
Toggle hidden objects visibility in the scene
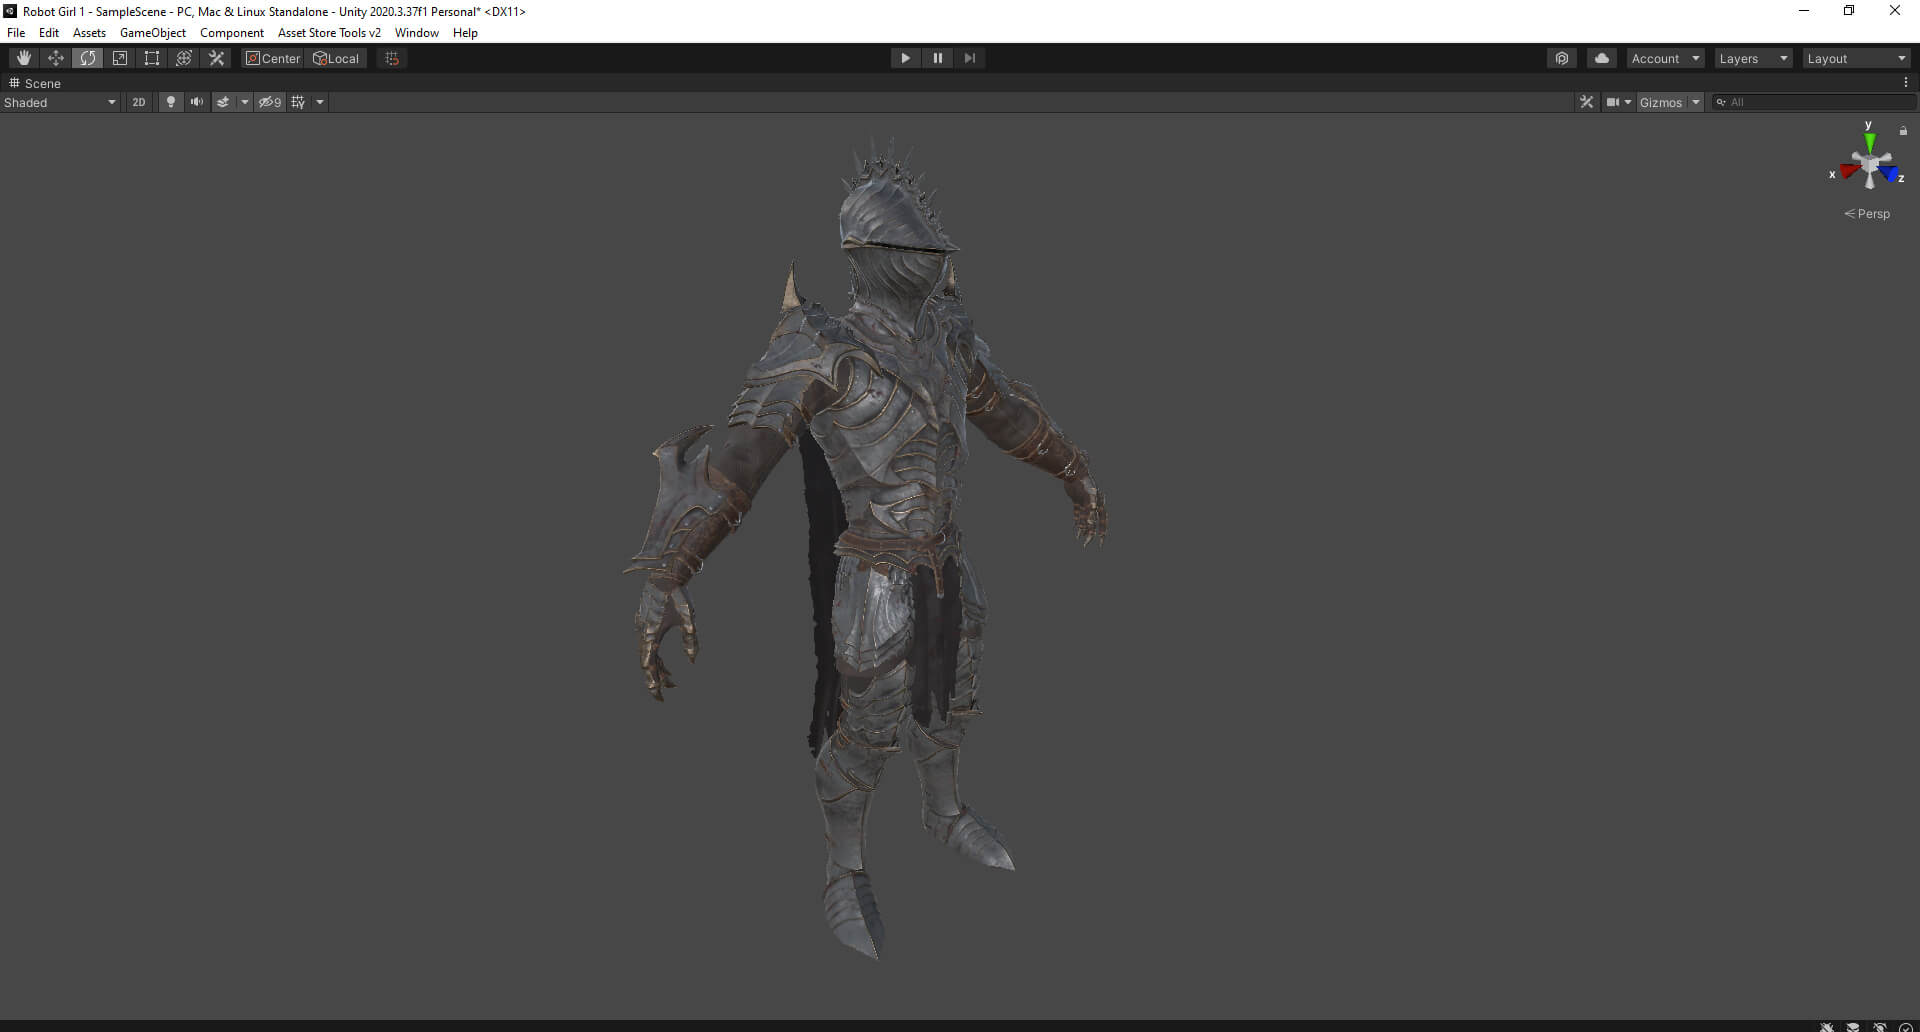[x=270, y=102]
